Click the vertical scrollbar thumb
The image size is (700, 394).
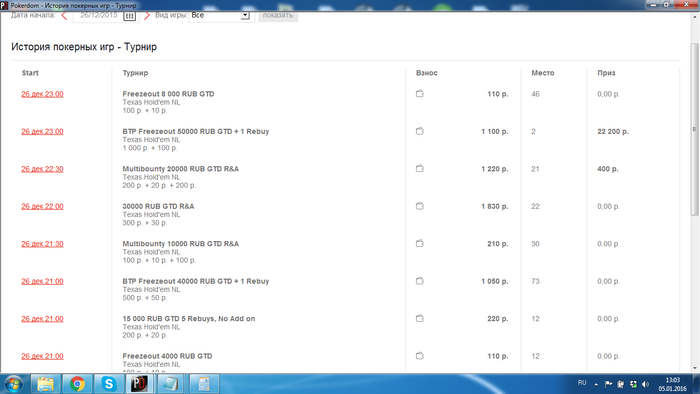(694, 129)
